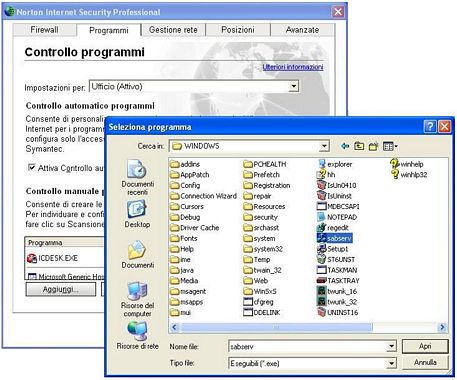Switch to the Posizioni tab
The width and height of the screenshot is (457, 380).
click(238, 30)
